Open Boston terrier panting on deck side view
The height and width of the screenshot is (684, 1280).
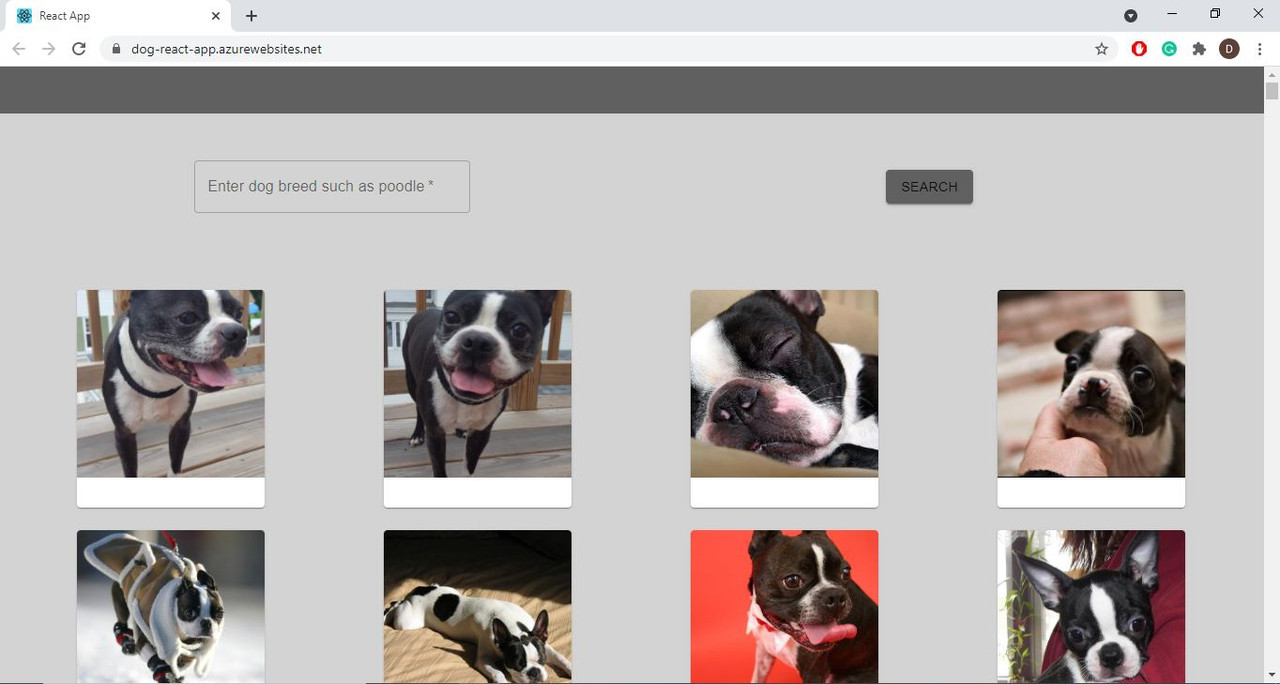pos(171,384)
